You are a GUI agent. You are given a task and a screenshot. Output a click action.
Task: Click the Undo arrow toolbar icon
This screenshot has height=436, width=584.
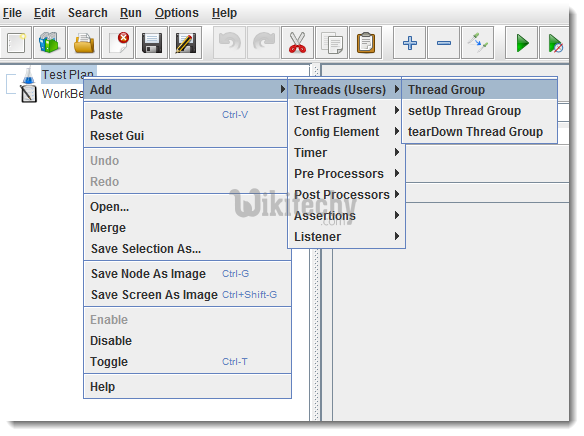(x=229, y=43)
